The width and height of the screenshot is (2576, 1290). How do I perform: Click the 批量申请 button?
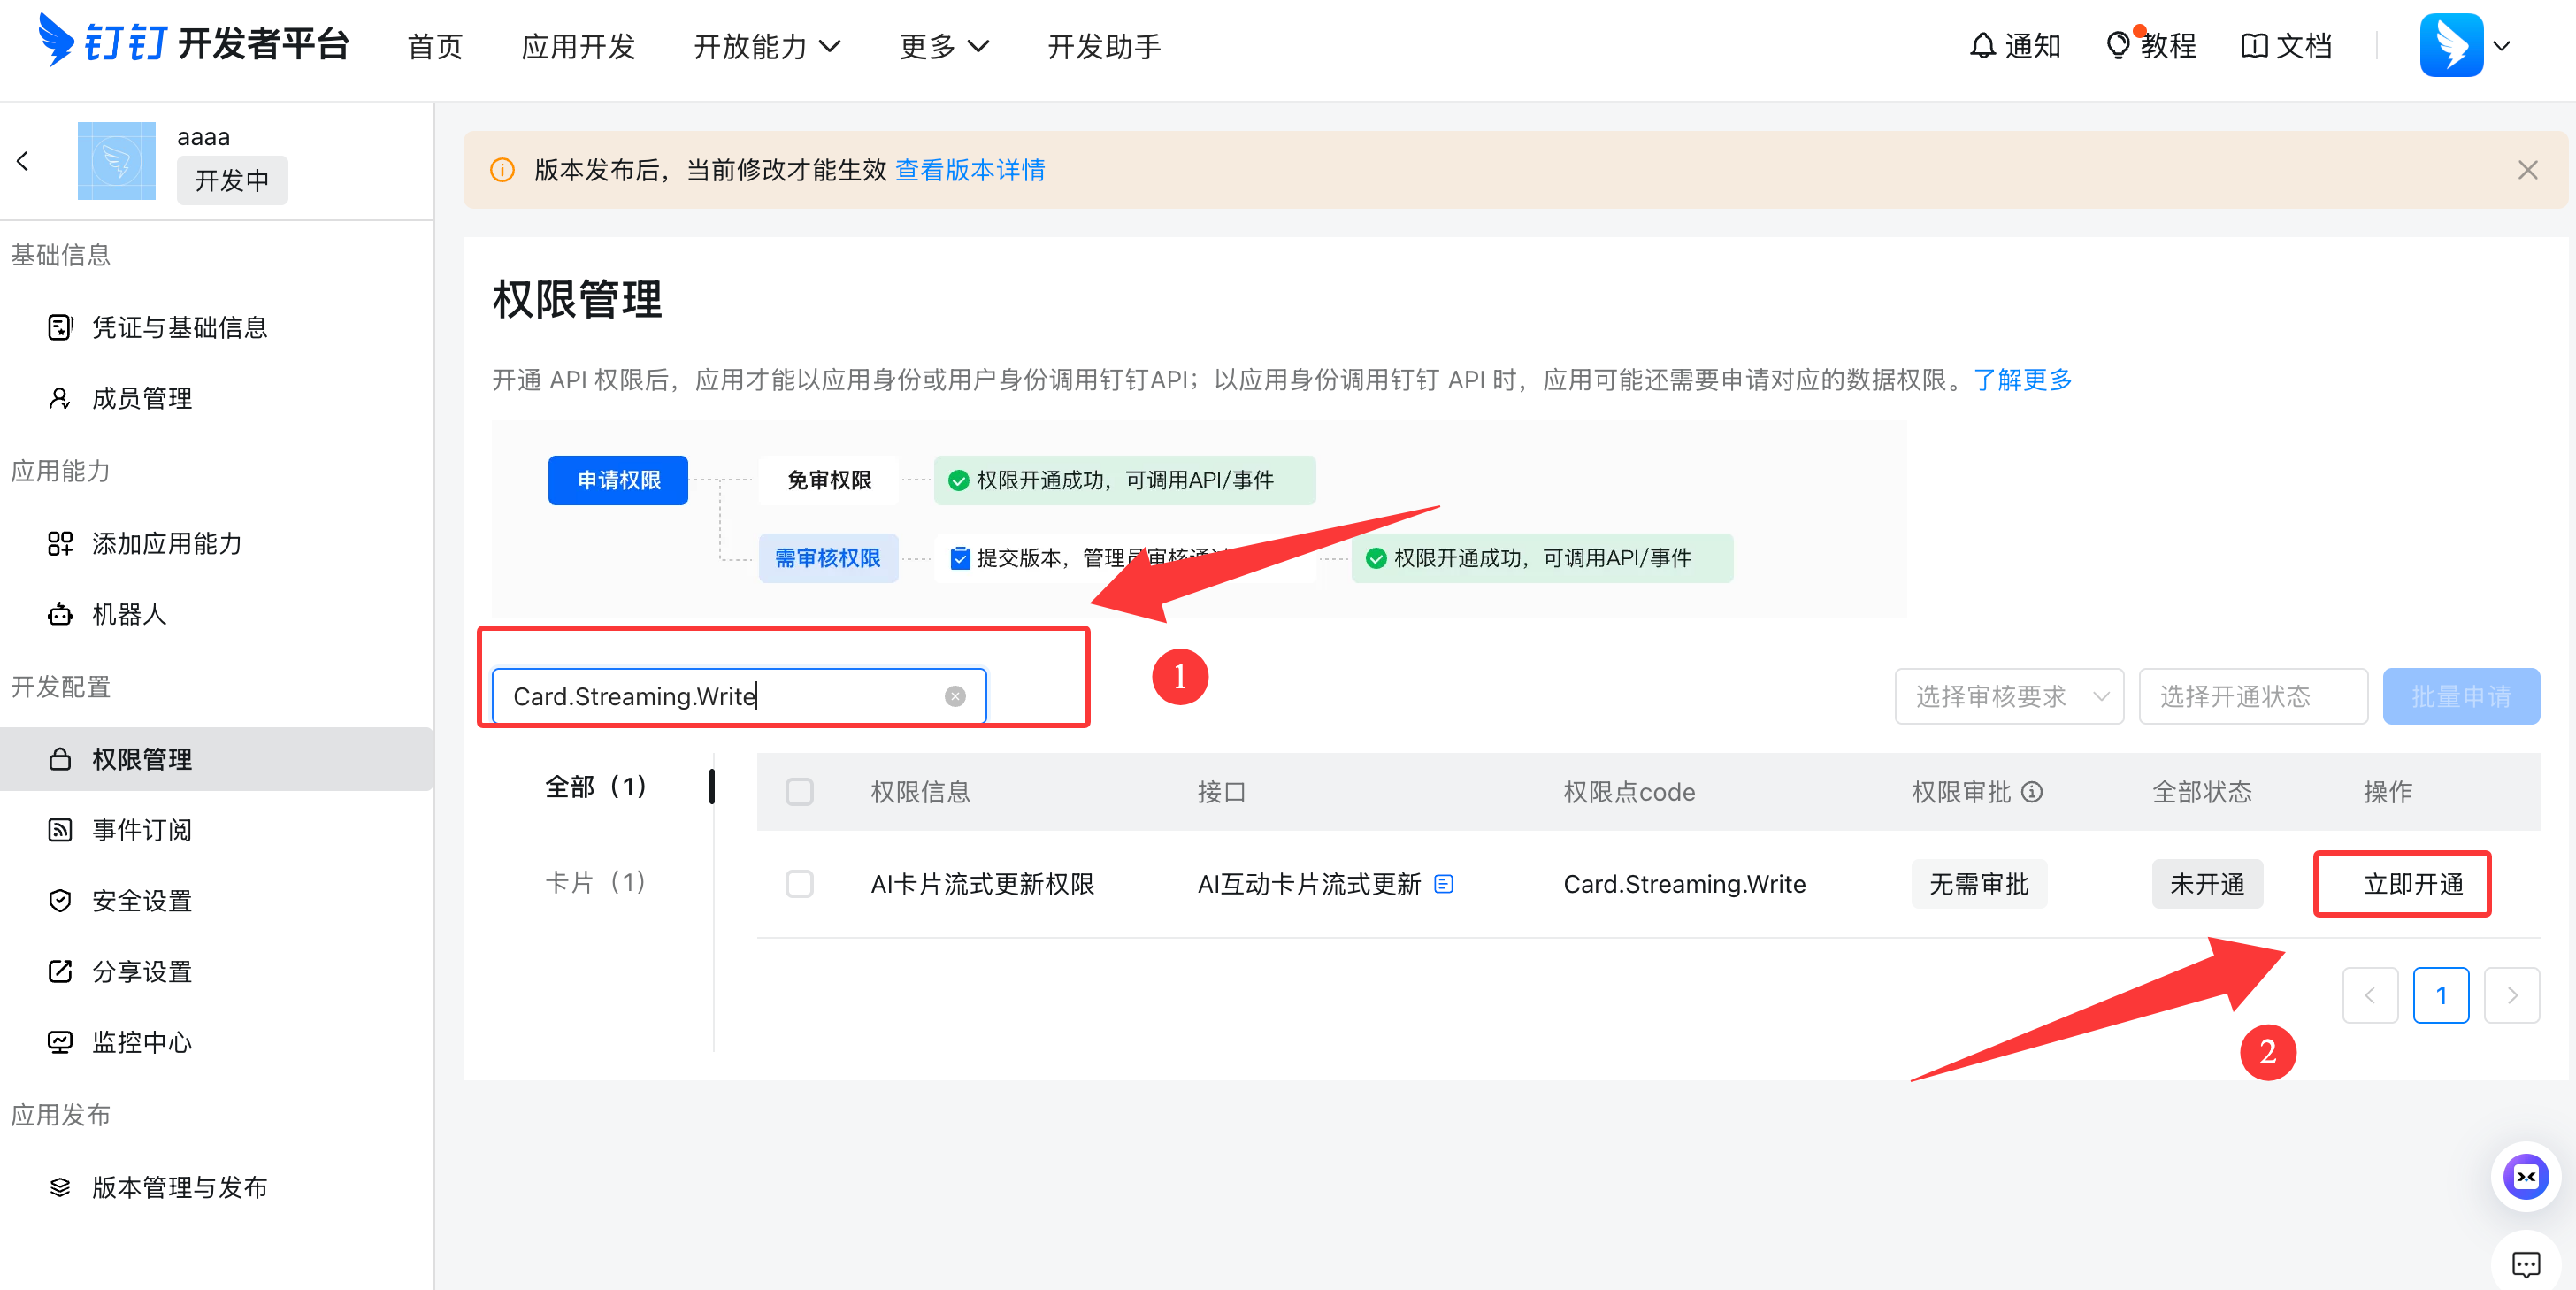(2460, 696)
